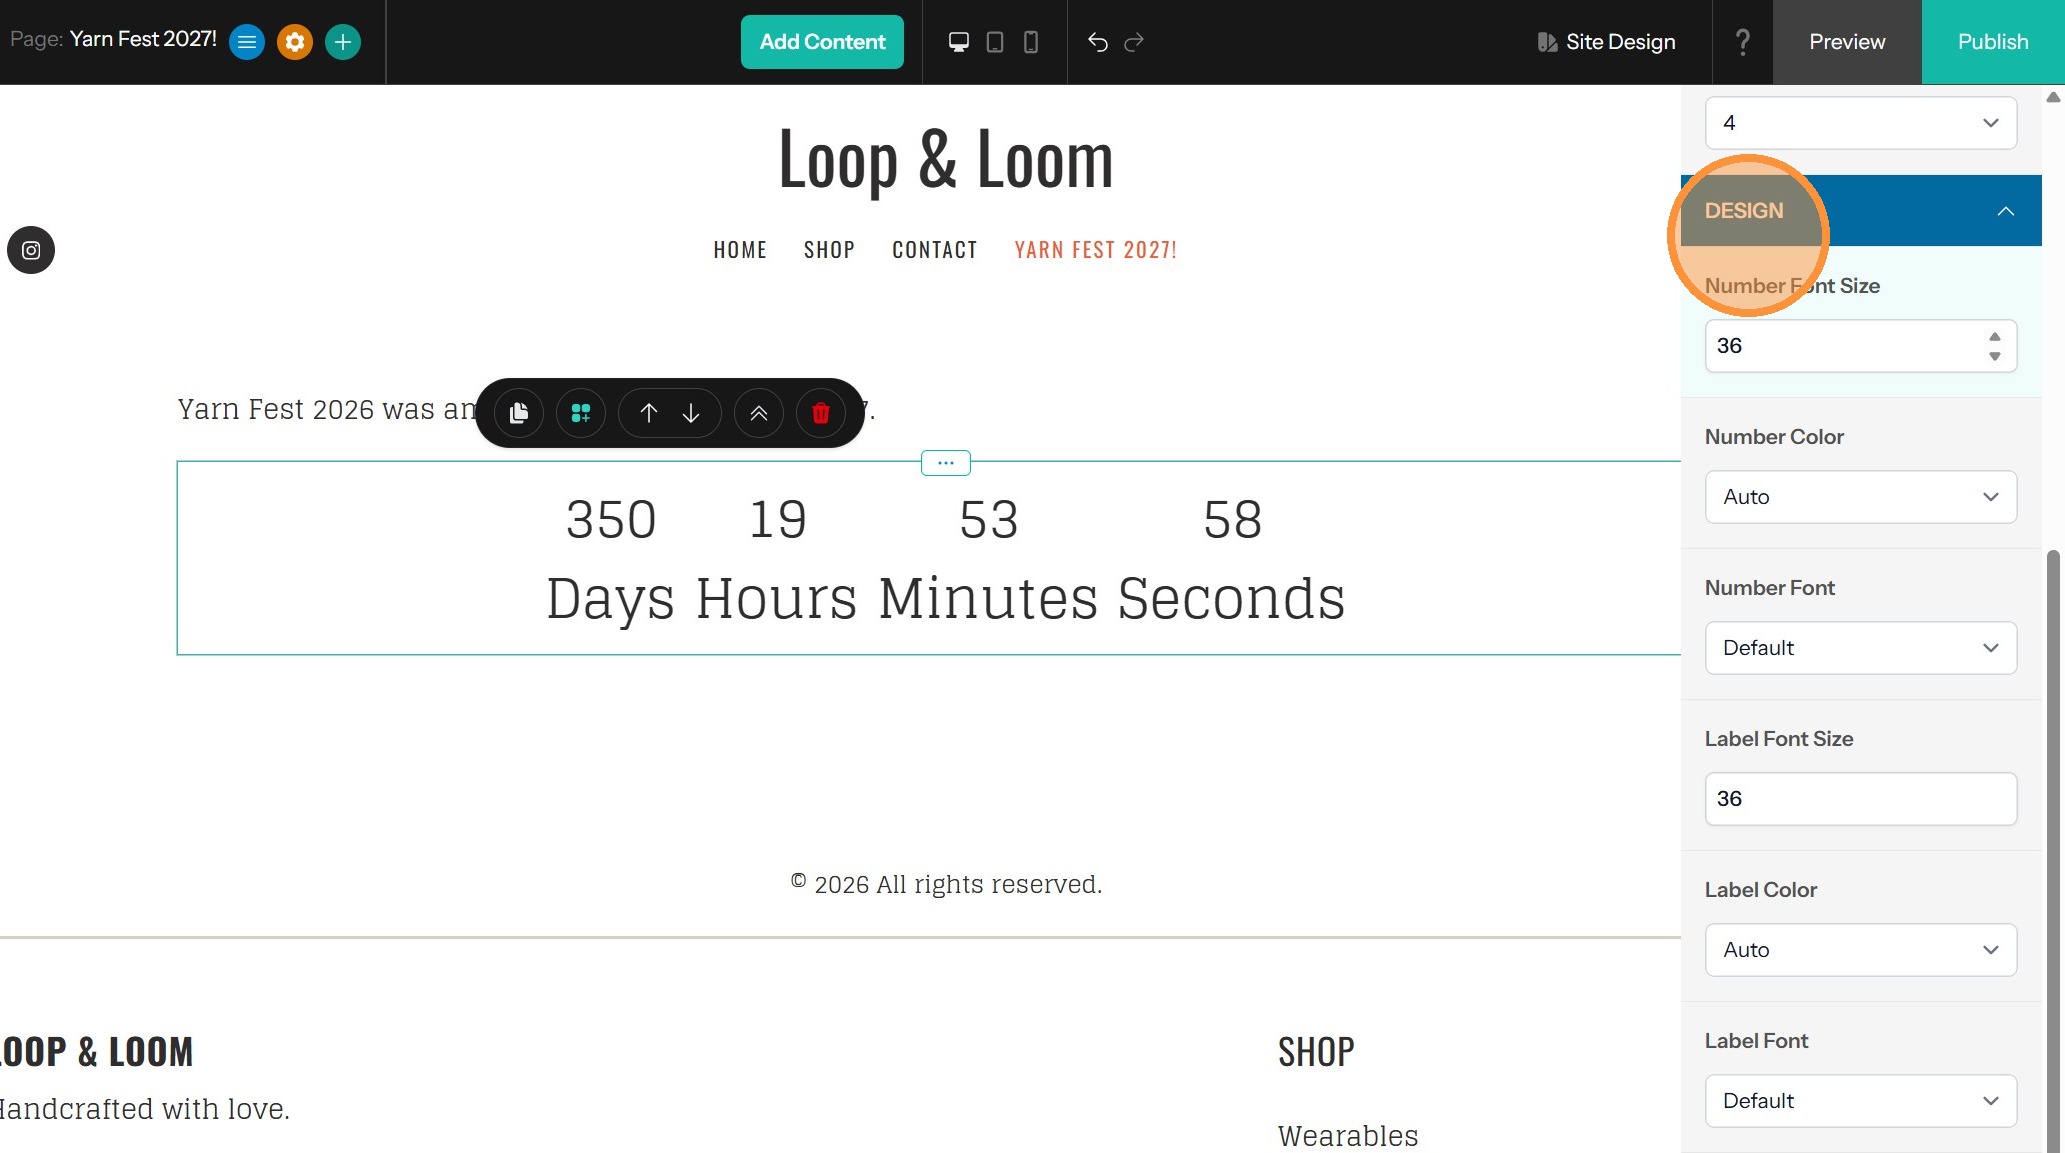Image resolution: width=2065 pixels, height=1153 pixels.
Task: Click the double-chevron up icon
Action: tap(759, 413)
